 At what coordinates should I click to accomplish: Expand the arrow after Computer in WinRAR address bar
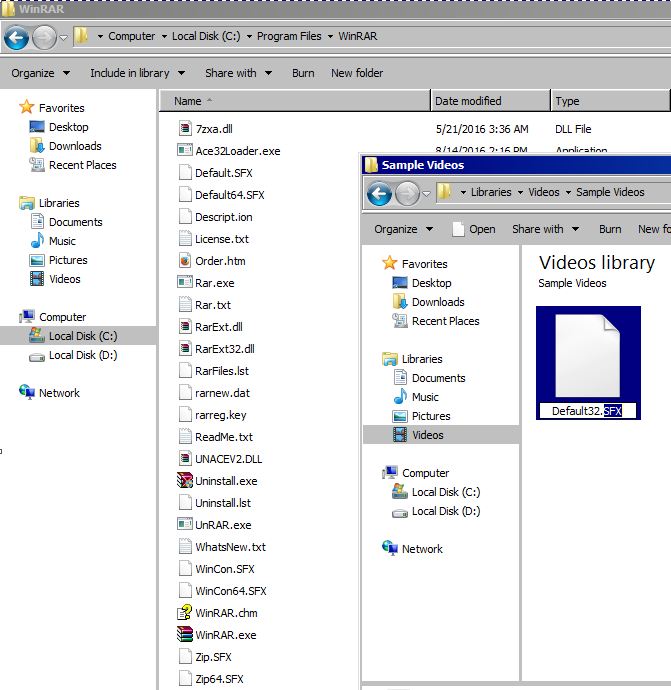pos(164,37)
